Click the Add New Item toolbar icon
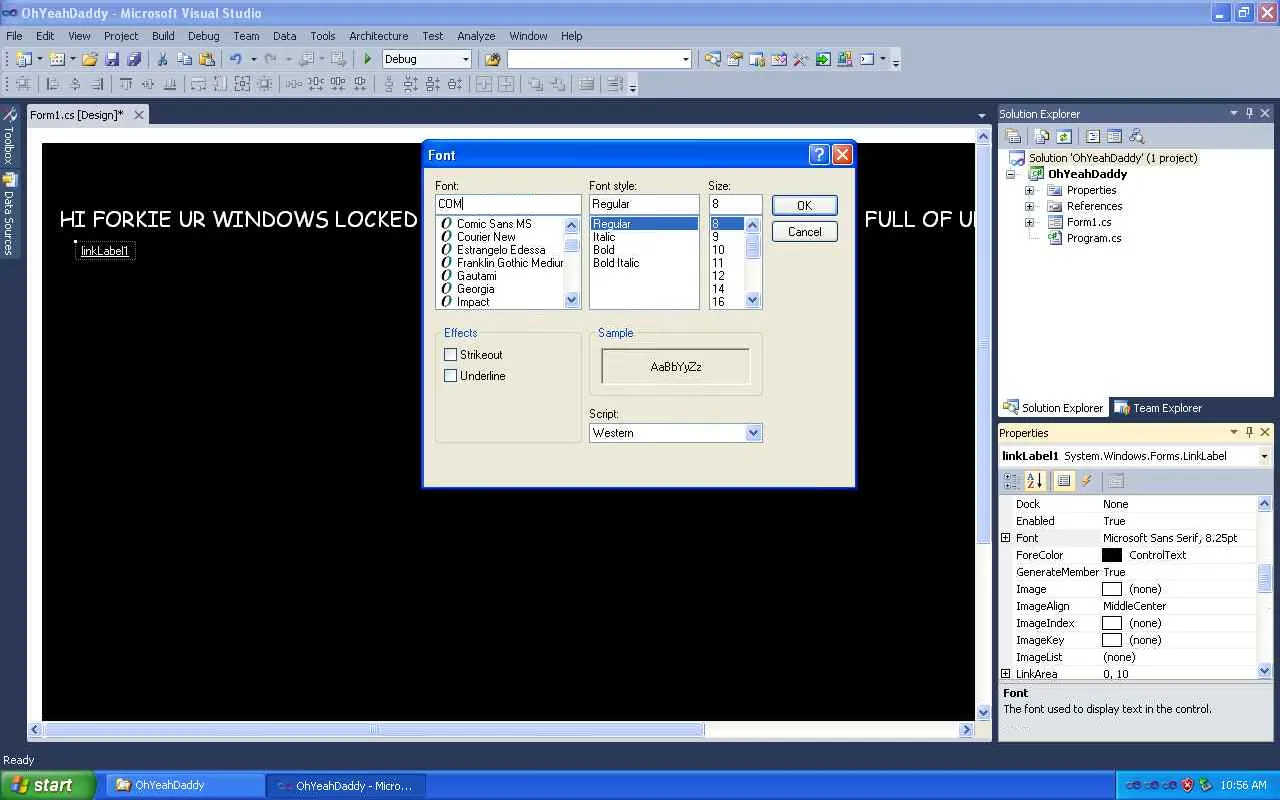 [x=57, y=60]
